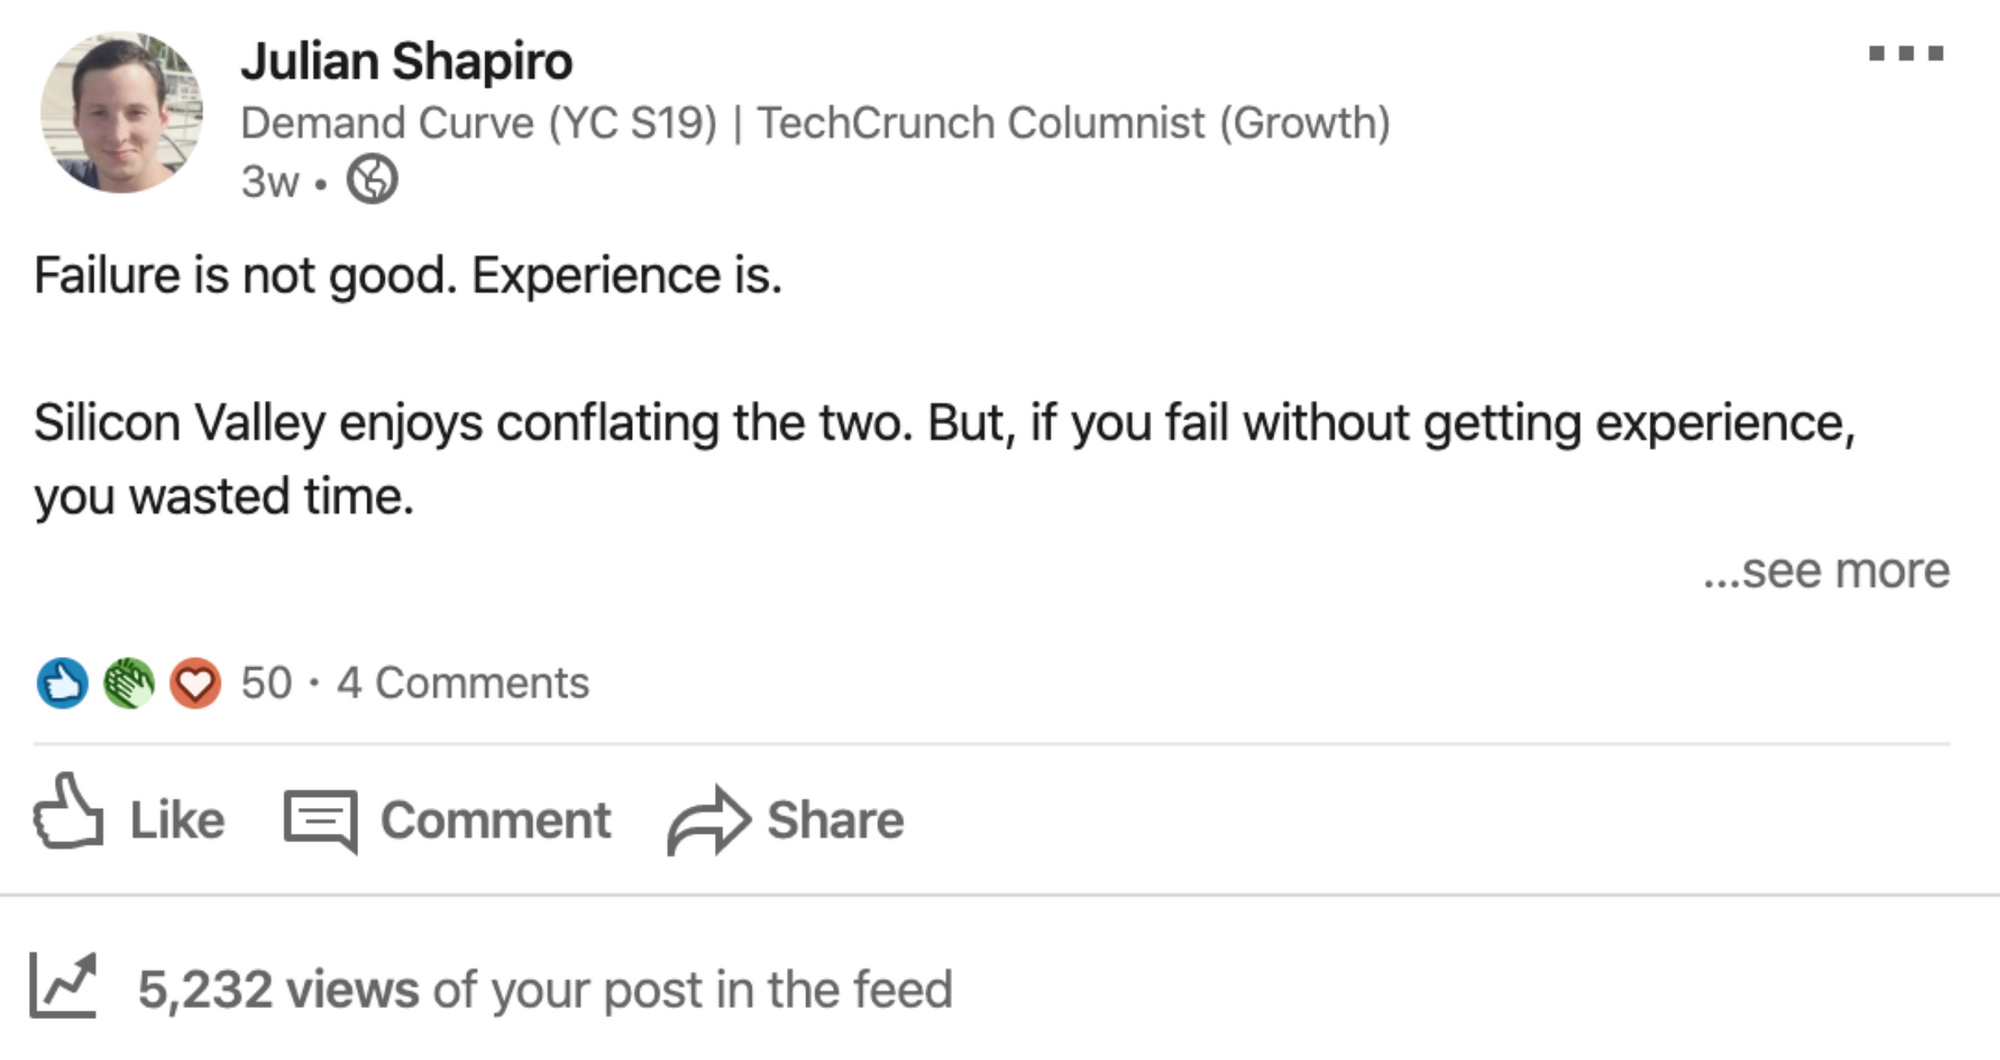Viewport: 2000px width, 1060px height.
Task: Expand post with see more
Action: 1826,570
